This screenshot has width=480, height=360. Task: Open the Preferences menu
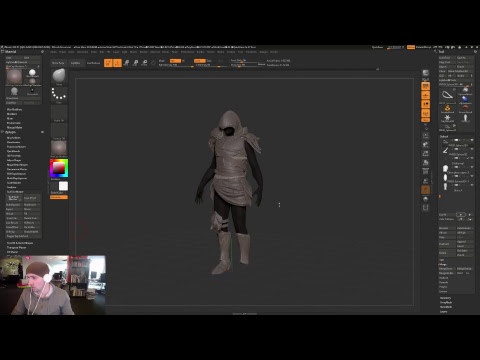pos(187,52)
